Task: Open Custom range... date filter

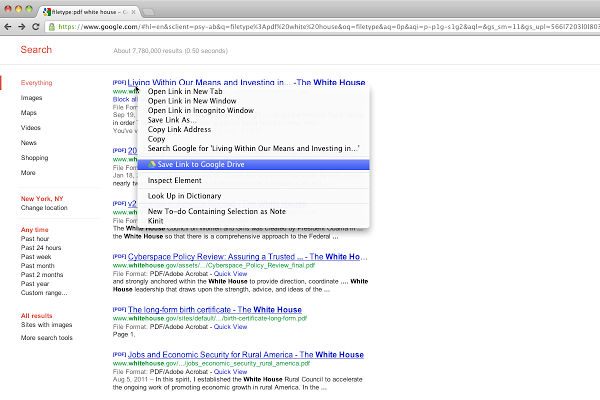Action: click(44, 293)
